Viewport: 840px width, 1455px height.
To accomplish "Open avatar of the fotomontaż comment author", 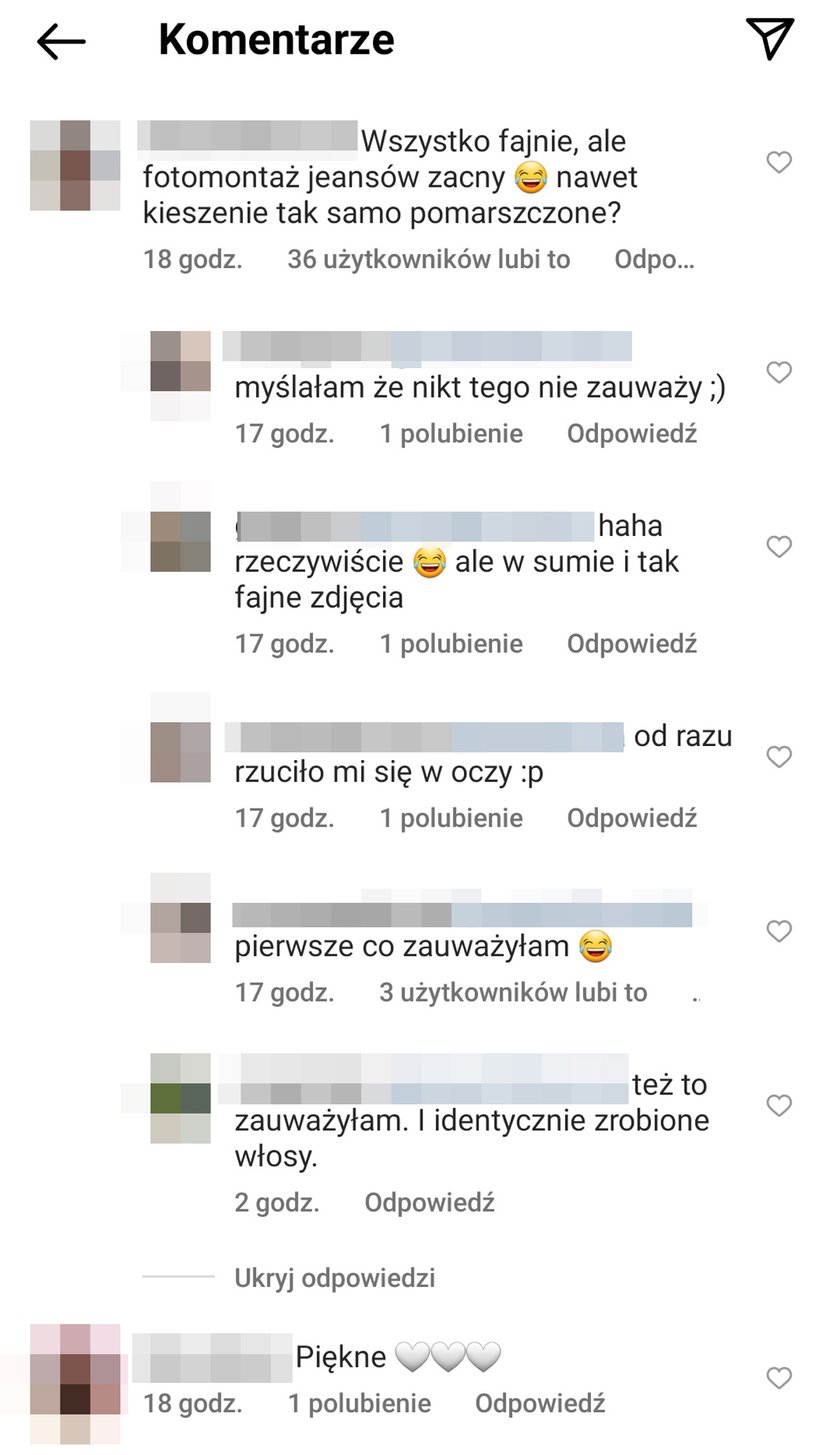I will pyautogui.click(x=75, y=165).
